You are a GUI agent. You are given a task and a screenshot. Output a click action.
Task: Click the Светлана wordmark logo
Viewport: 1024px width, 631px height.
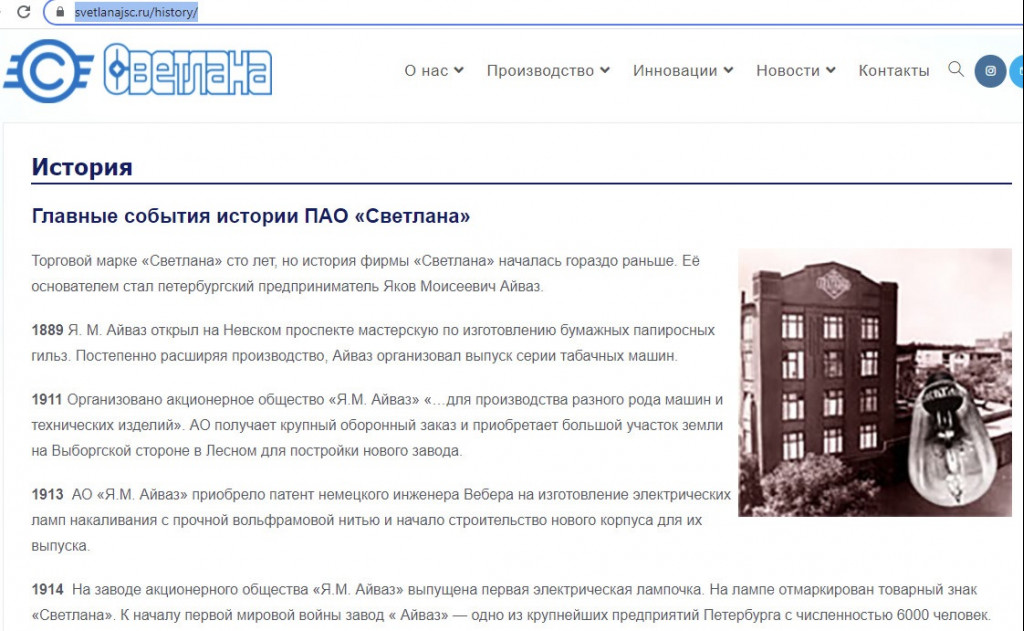pyautogui.click(x=187, y=69)
